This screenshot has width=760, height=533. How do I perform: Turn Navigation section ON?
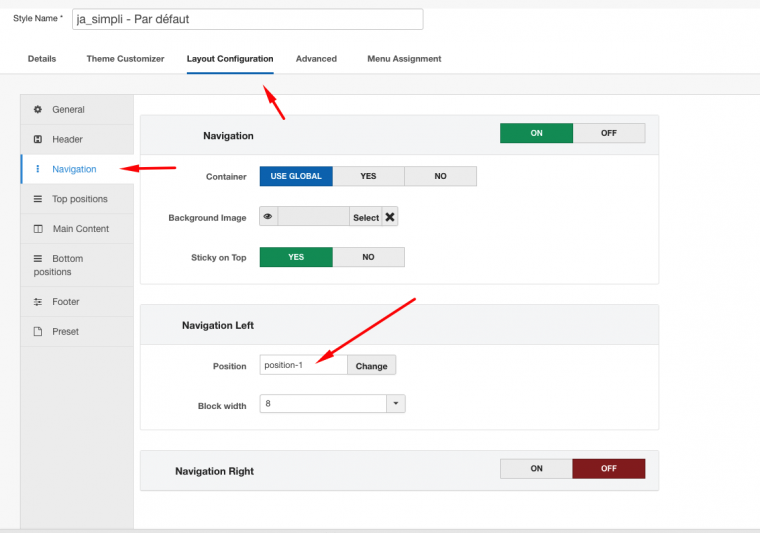coord(536,133)
